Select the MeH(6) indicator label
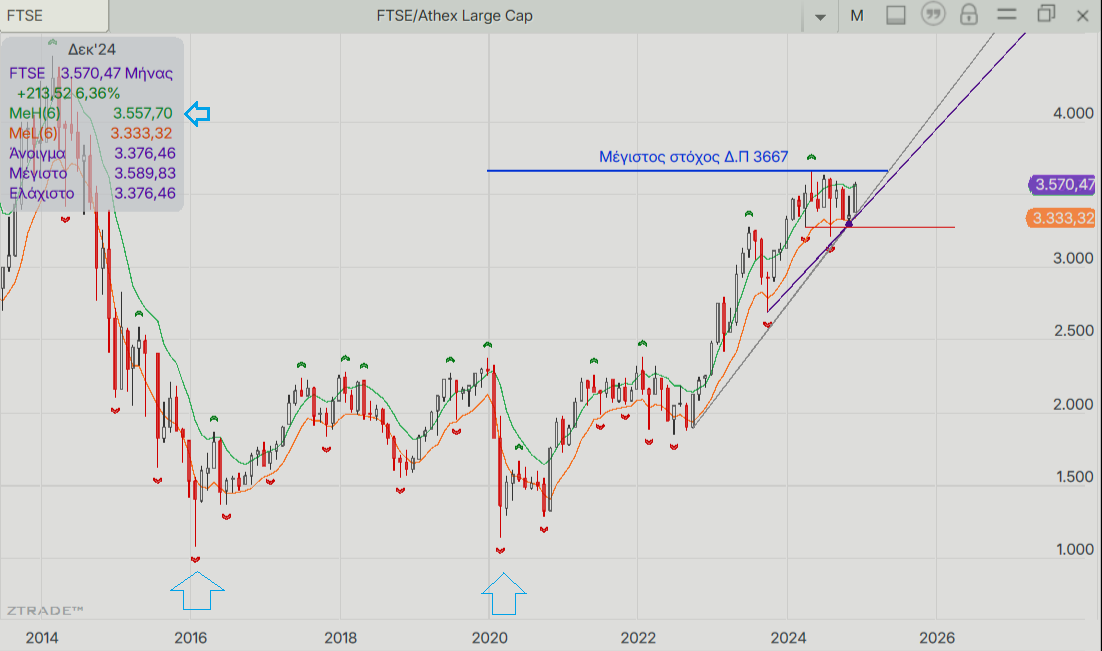The height and width of the screenshot is (651, 1102). click(x=34, y=113)
